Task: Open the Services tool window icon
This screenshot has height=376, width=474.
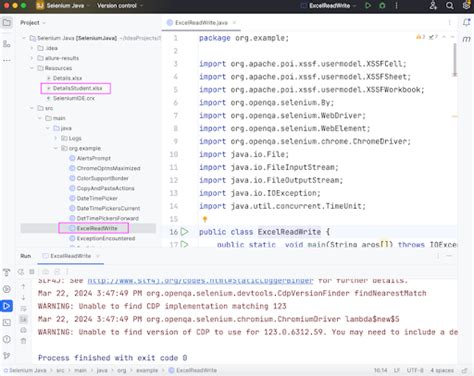Action: point(7,289)
